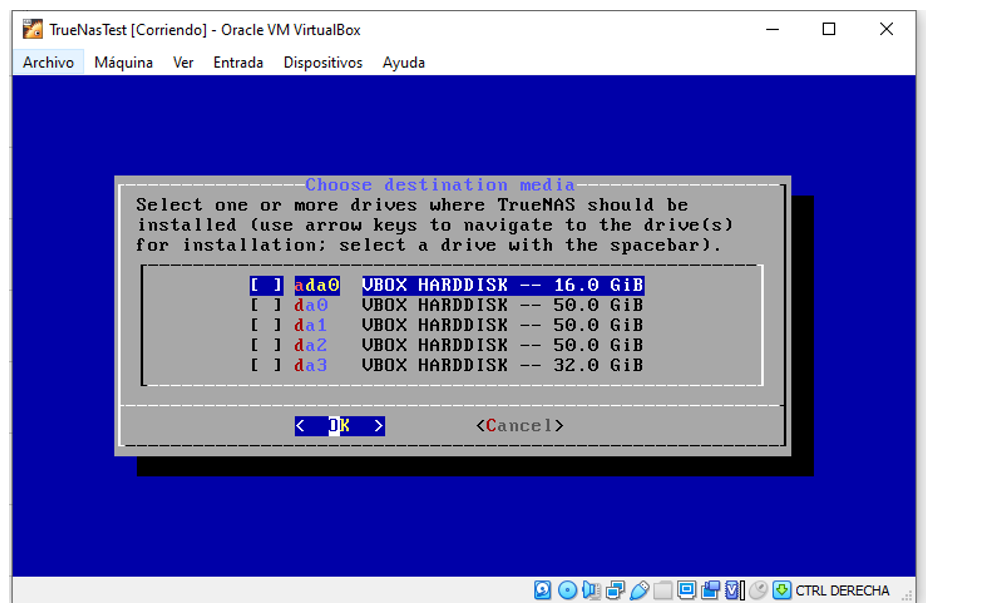Open the Máquina menu
1008x614 pixels.
tap(123, 62)
